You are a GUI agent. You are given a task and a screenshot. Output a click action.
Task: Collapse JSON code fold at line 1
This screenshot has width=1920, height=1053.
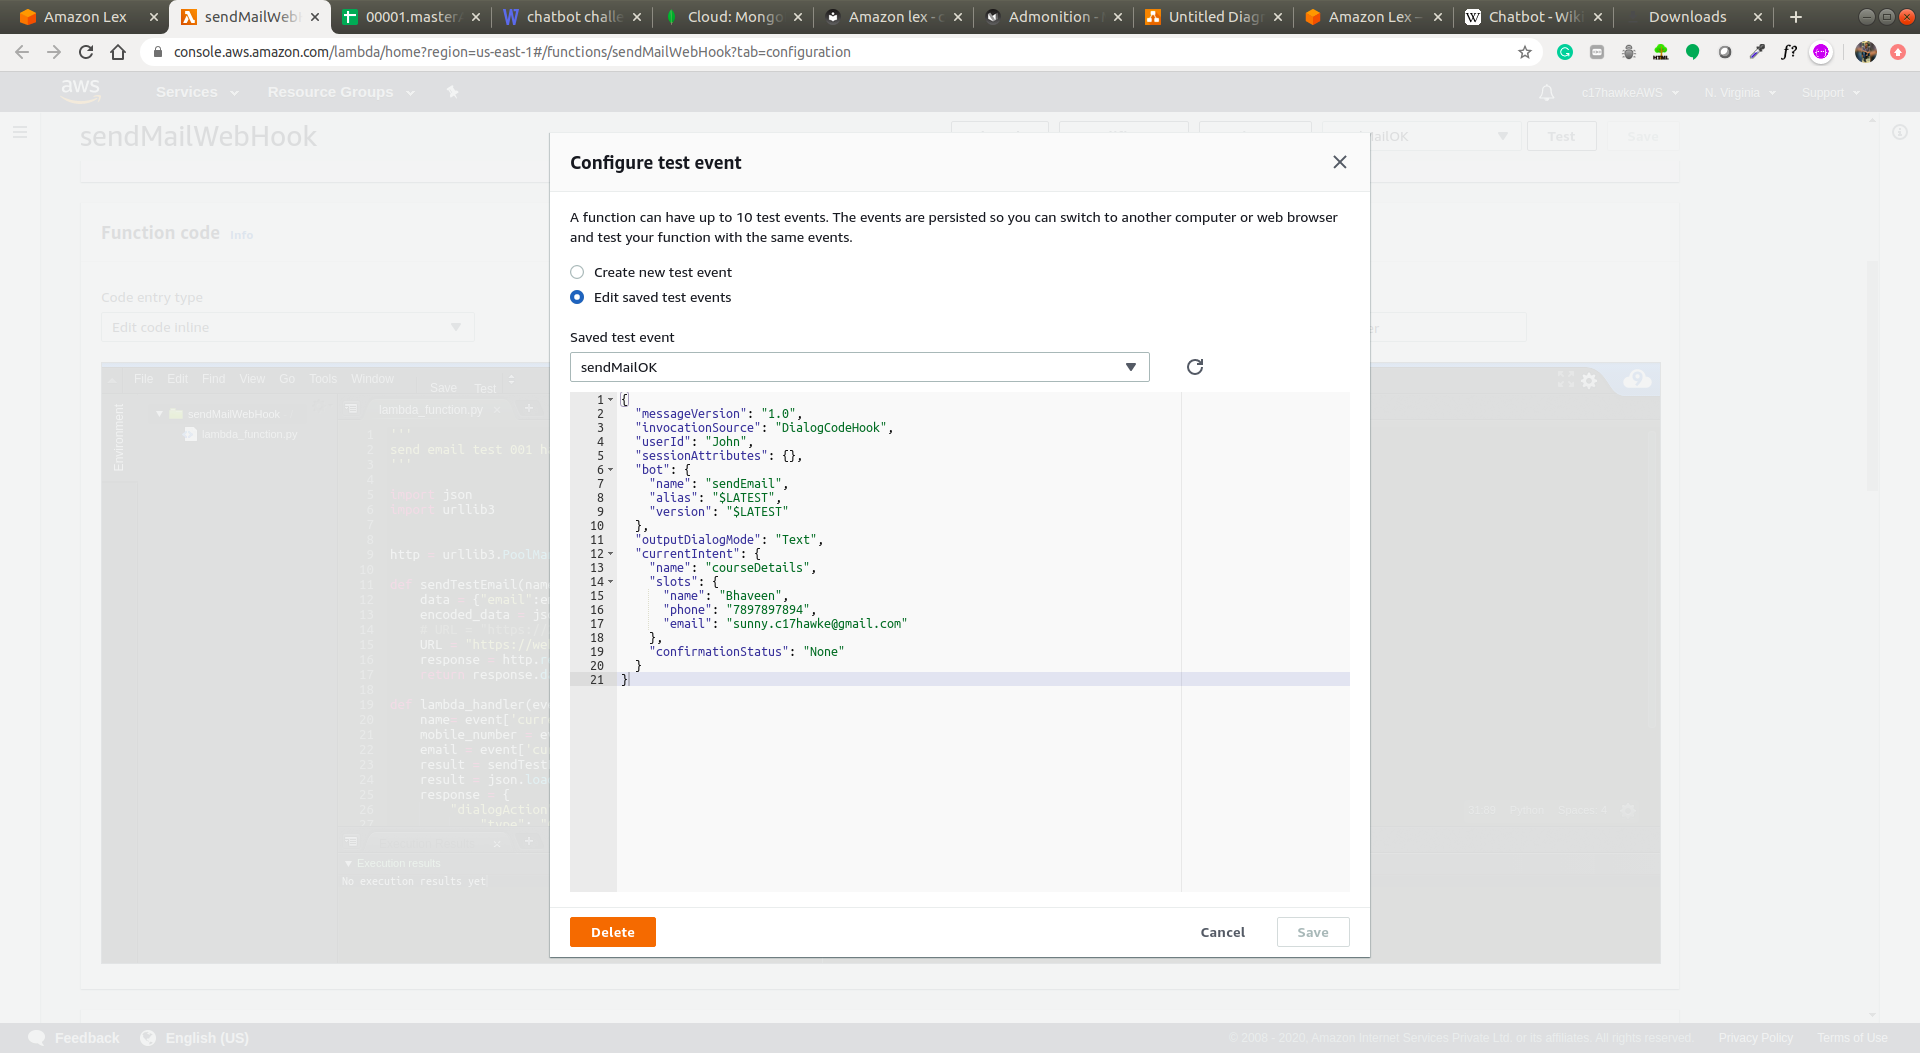611,399
